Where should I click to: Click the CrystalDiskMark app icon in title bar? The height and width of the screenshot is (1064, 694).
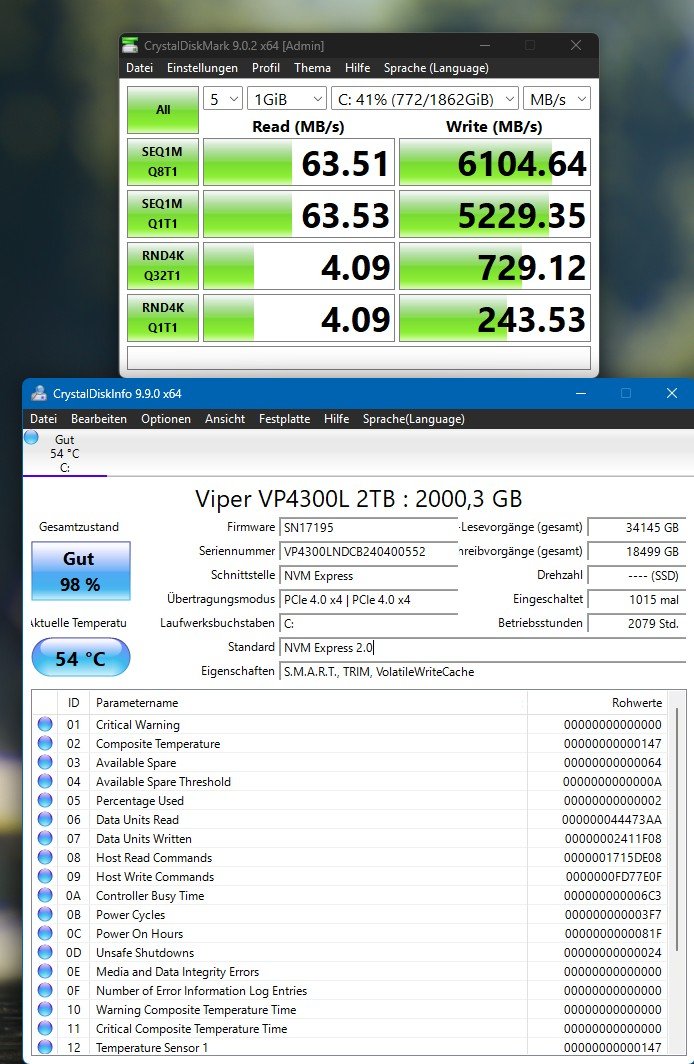click(x=130, y=45)
